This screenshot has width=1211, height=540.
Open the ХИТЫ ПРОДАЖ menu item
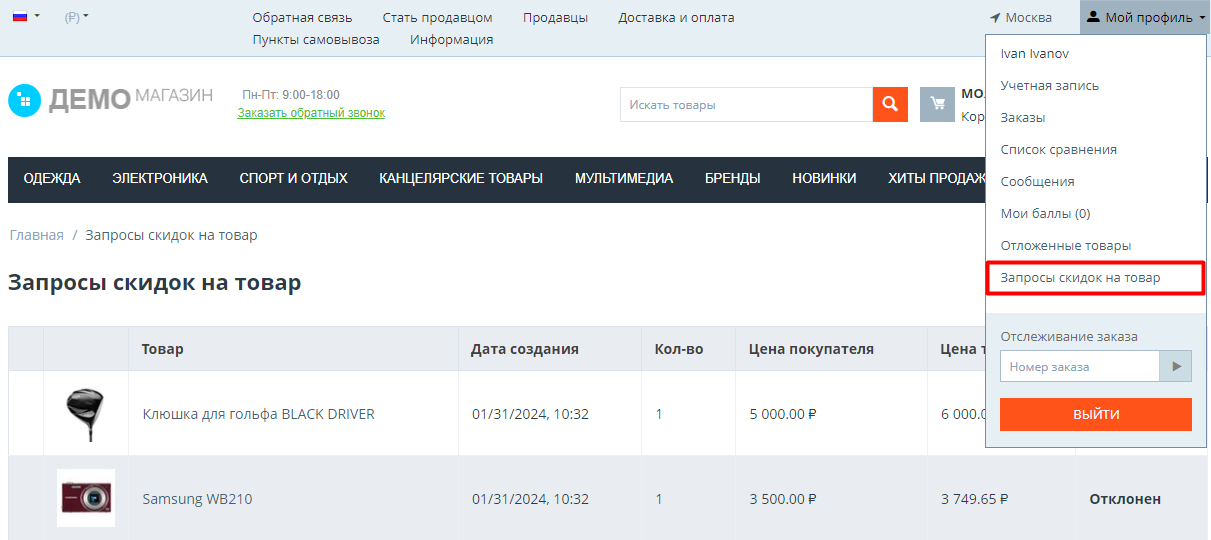coord(938,178)
